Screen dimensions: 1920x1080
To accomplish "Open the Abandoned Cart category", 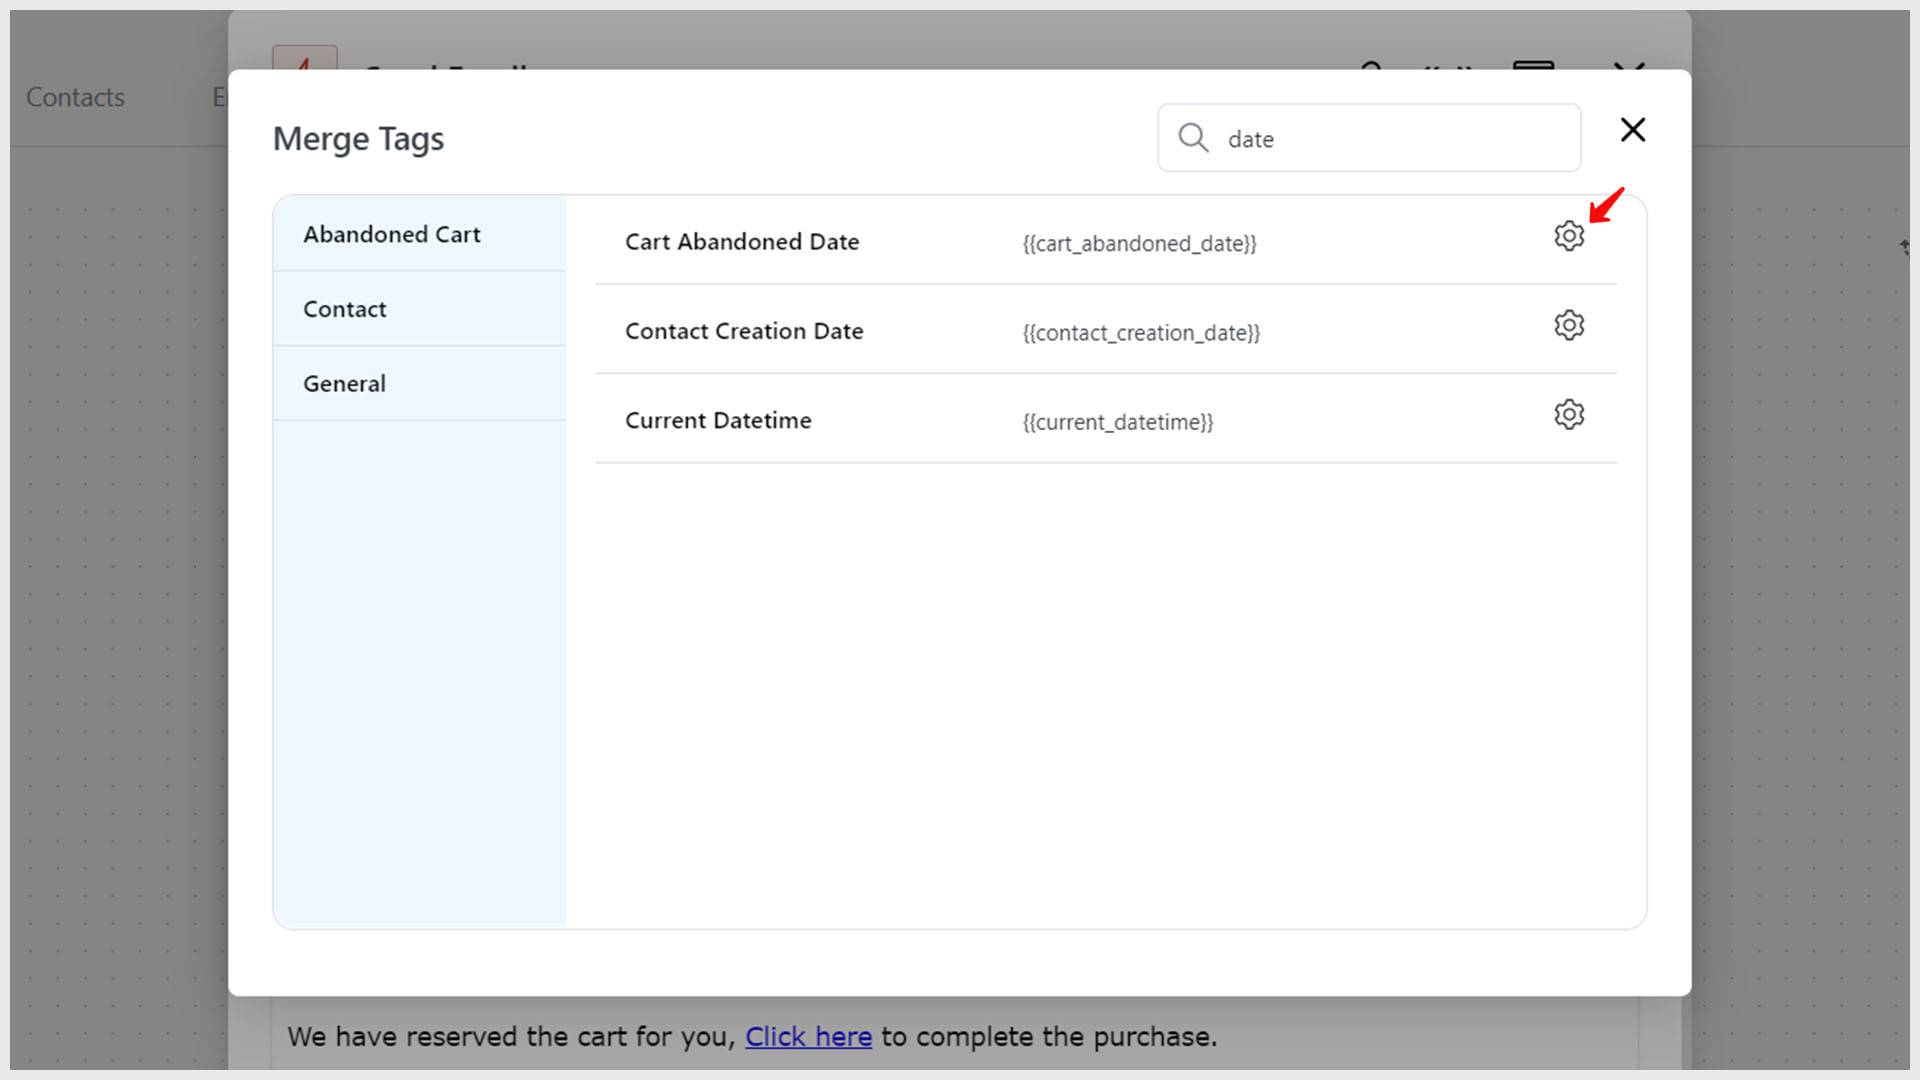I will (x=391, y=234).
